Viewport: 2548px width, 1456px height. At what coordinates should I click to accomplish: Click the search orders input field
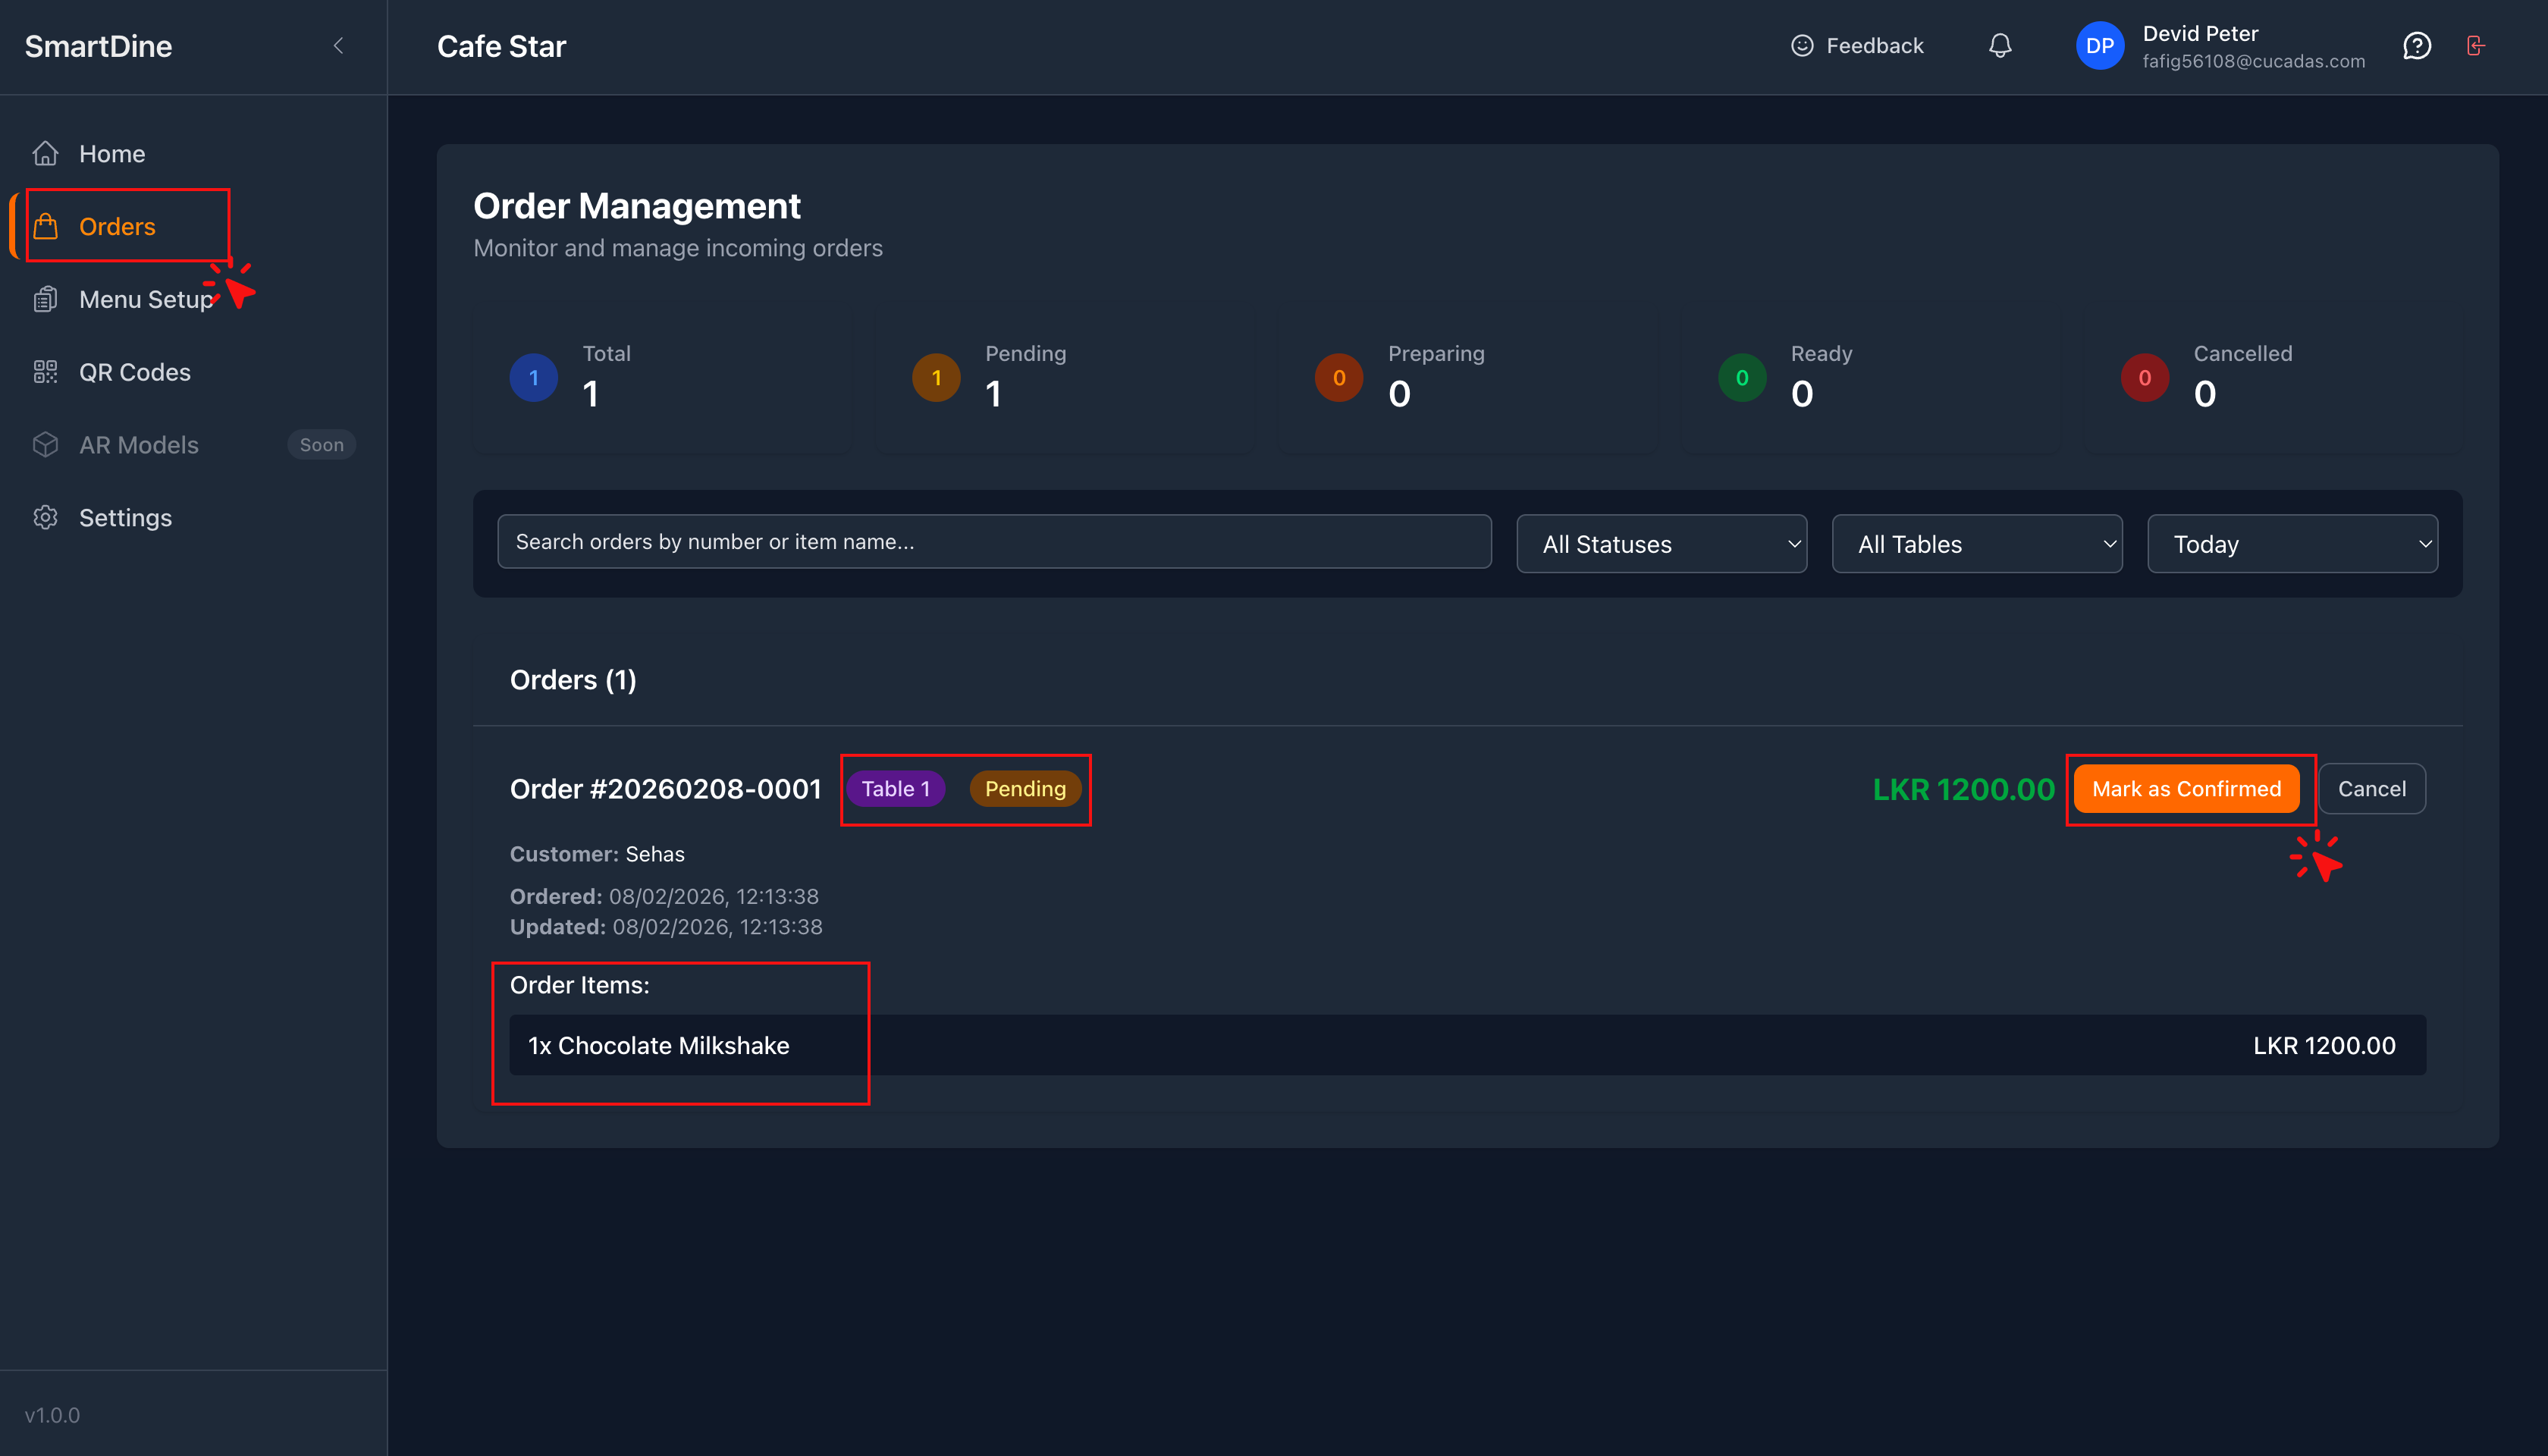(x=993, y=542)
